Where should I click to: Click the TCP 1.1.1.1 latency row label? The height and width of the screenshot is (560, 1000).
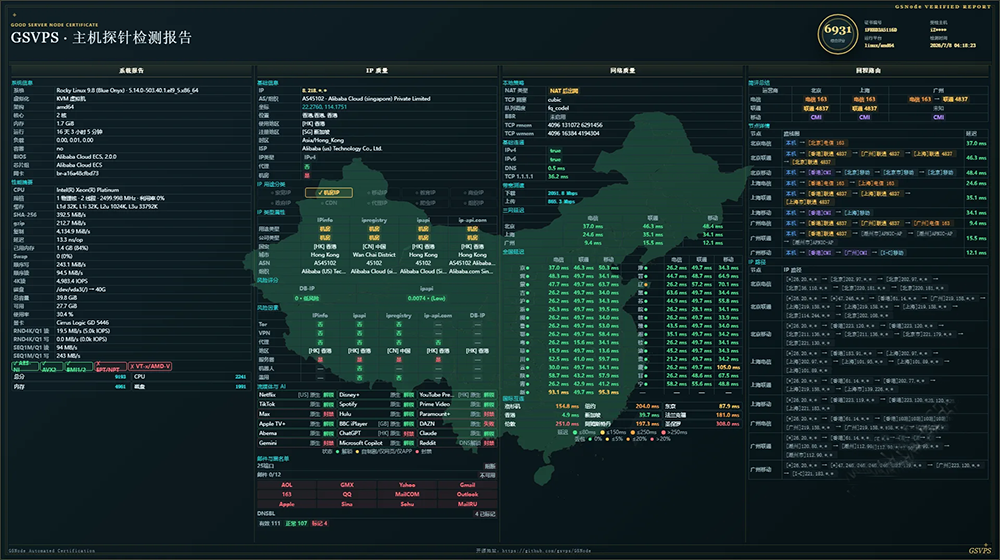[518, 177]
